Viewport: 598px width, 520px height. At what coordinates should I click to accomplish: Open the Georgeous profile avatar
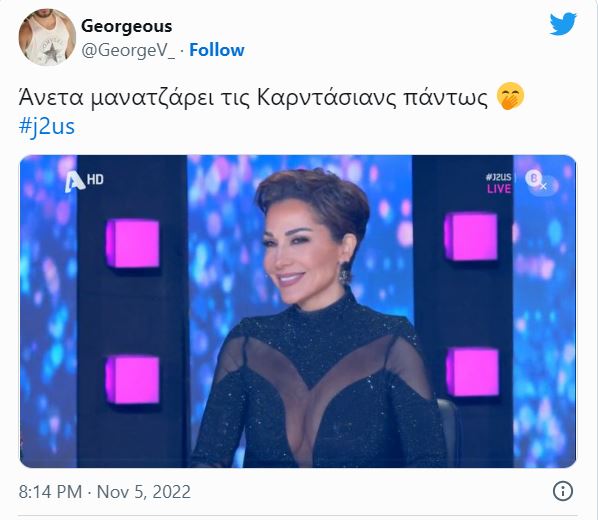point(47,37)
